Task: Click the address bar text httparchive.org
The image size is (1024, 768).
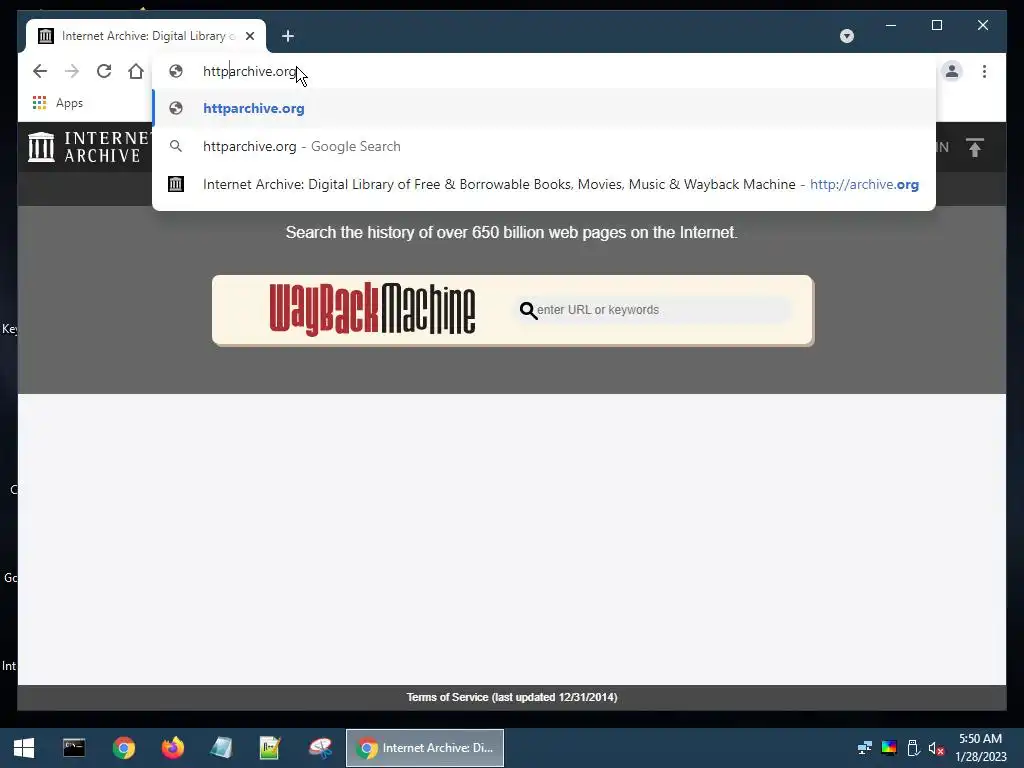Action: (x=250, y=71)
